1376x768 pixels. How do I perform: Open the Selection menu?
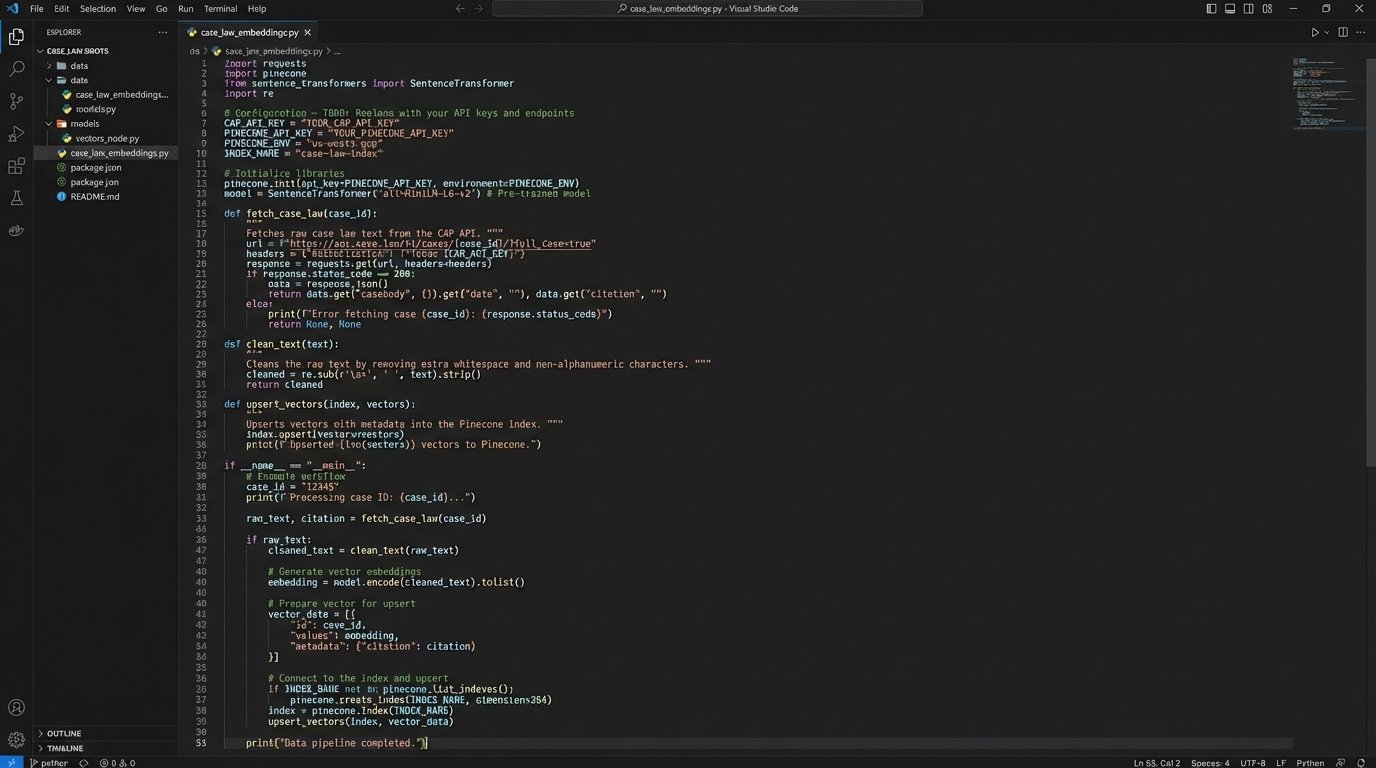point(98,9)
